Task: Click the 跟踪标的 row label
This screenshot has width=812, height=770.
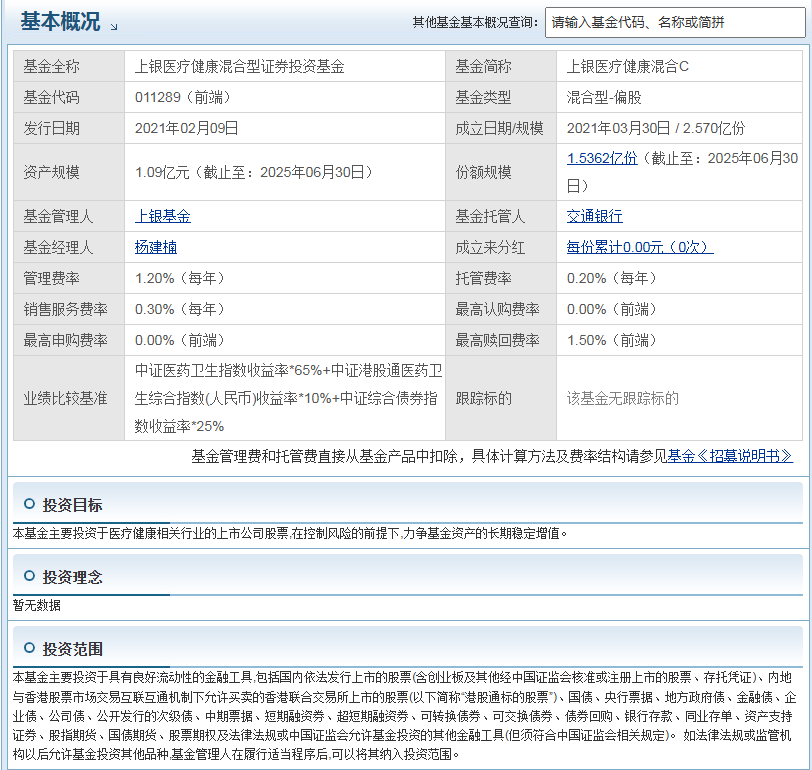Action: (x=483, y=398)
